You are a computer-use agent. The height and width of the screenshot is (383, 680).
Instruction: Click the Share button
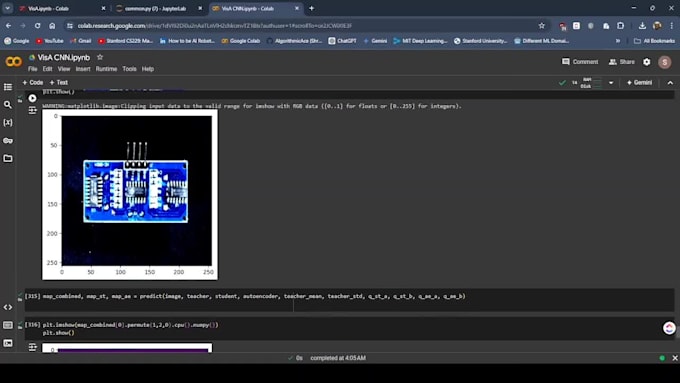pyautogui.click(x=621, y=62)
